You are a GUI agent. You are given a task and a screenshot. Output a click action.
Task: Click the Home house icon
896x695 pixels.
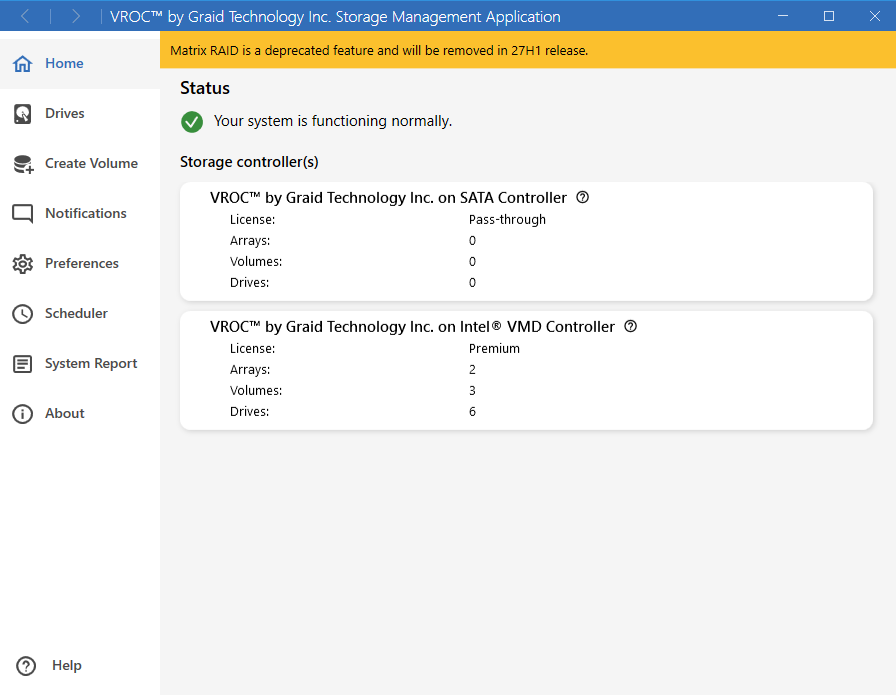pyautogui.click(x=23, y=63)
